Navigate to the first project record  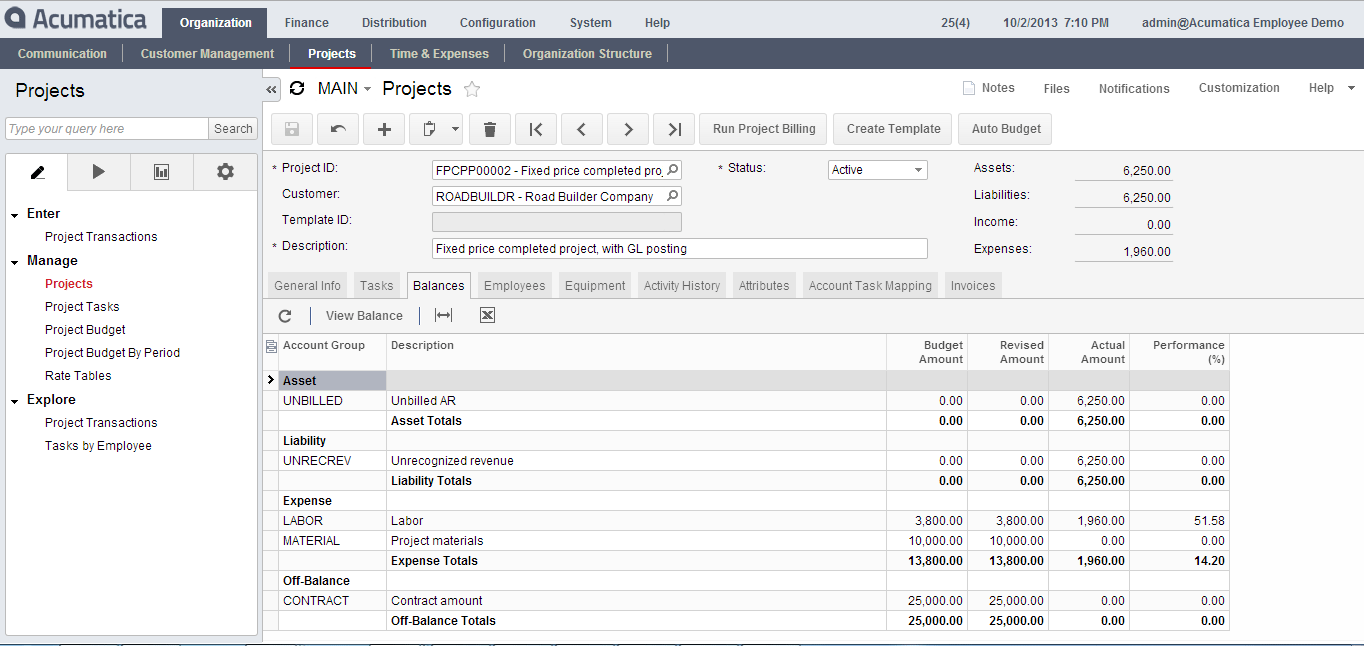click(536, 128)
